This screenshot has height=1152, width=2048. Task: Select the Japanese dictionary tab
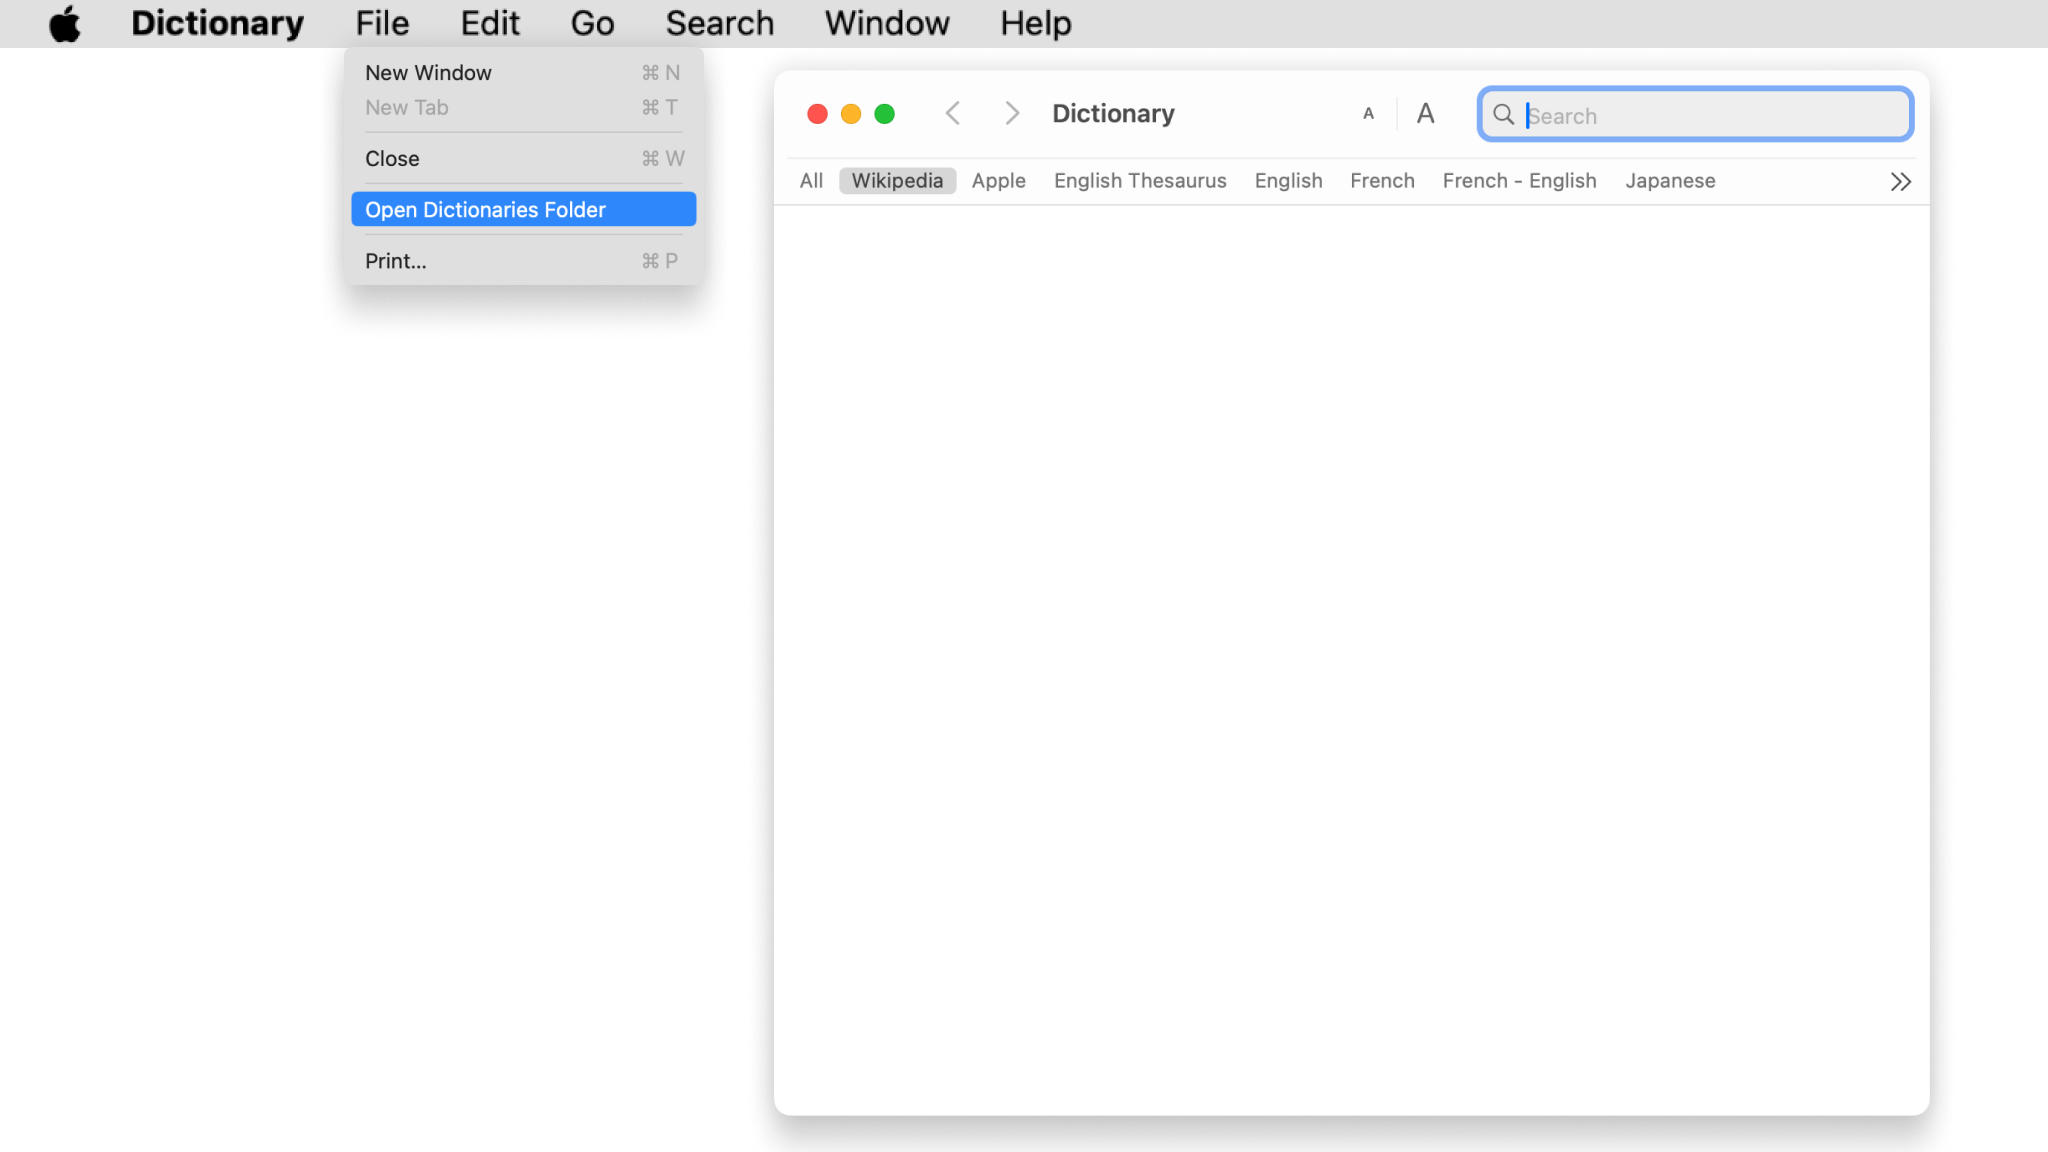(1670, 181)
